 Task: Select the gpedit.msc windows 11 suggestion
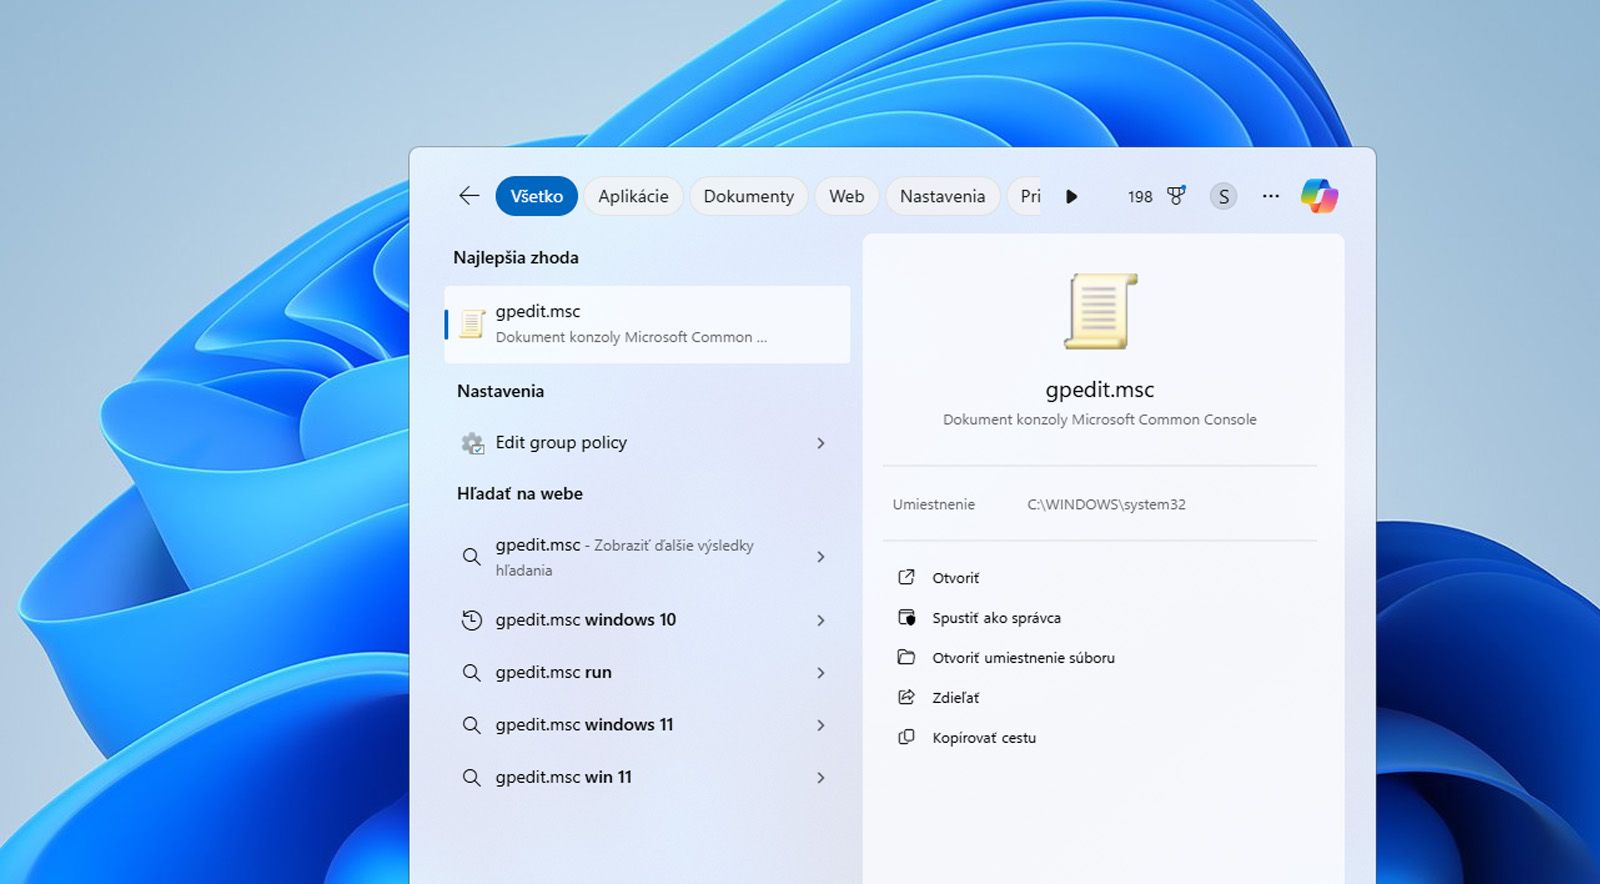tap(647, 725)
